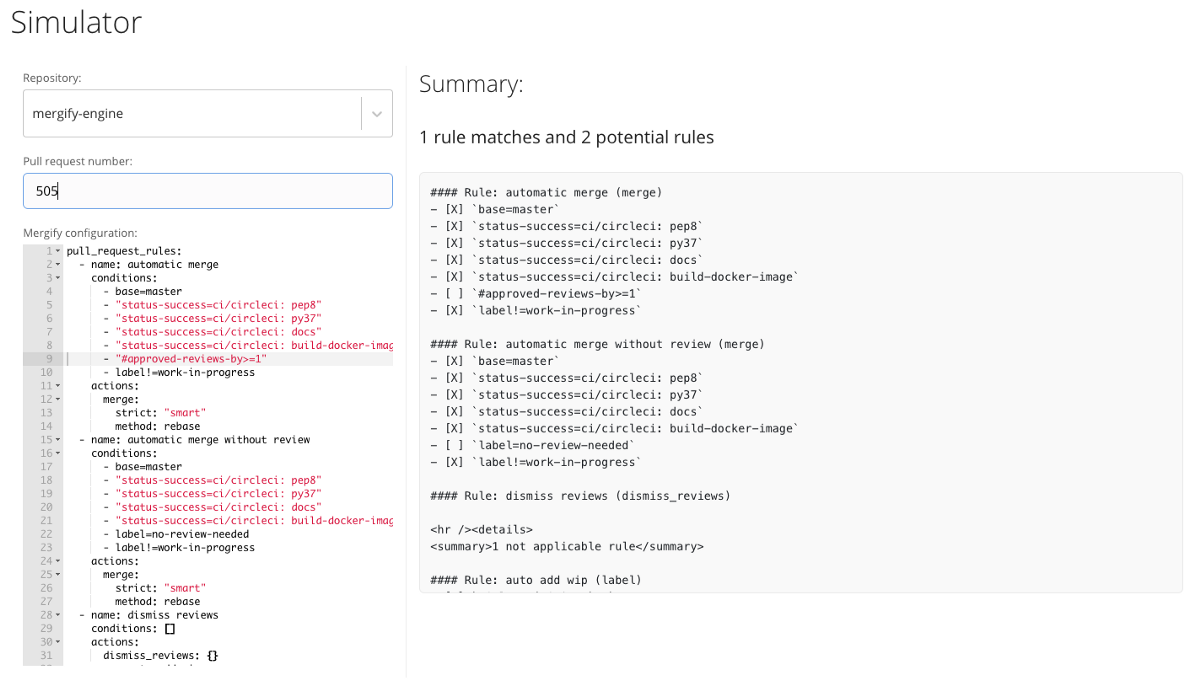The image size is (1200, 680).
Task: Click the dismiss_reviews line in editor
Action: 160,656
